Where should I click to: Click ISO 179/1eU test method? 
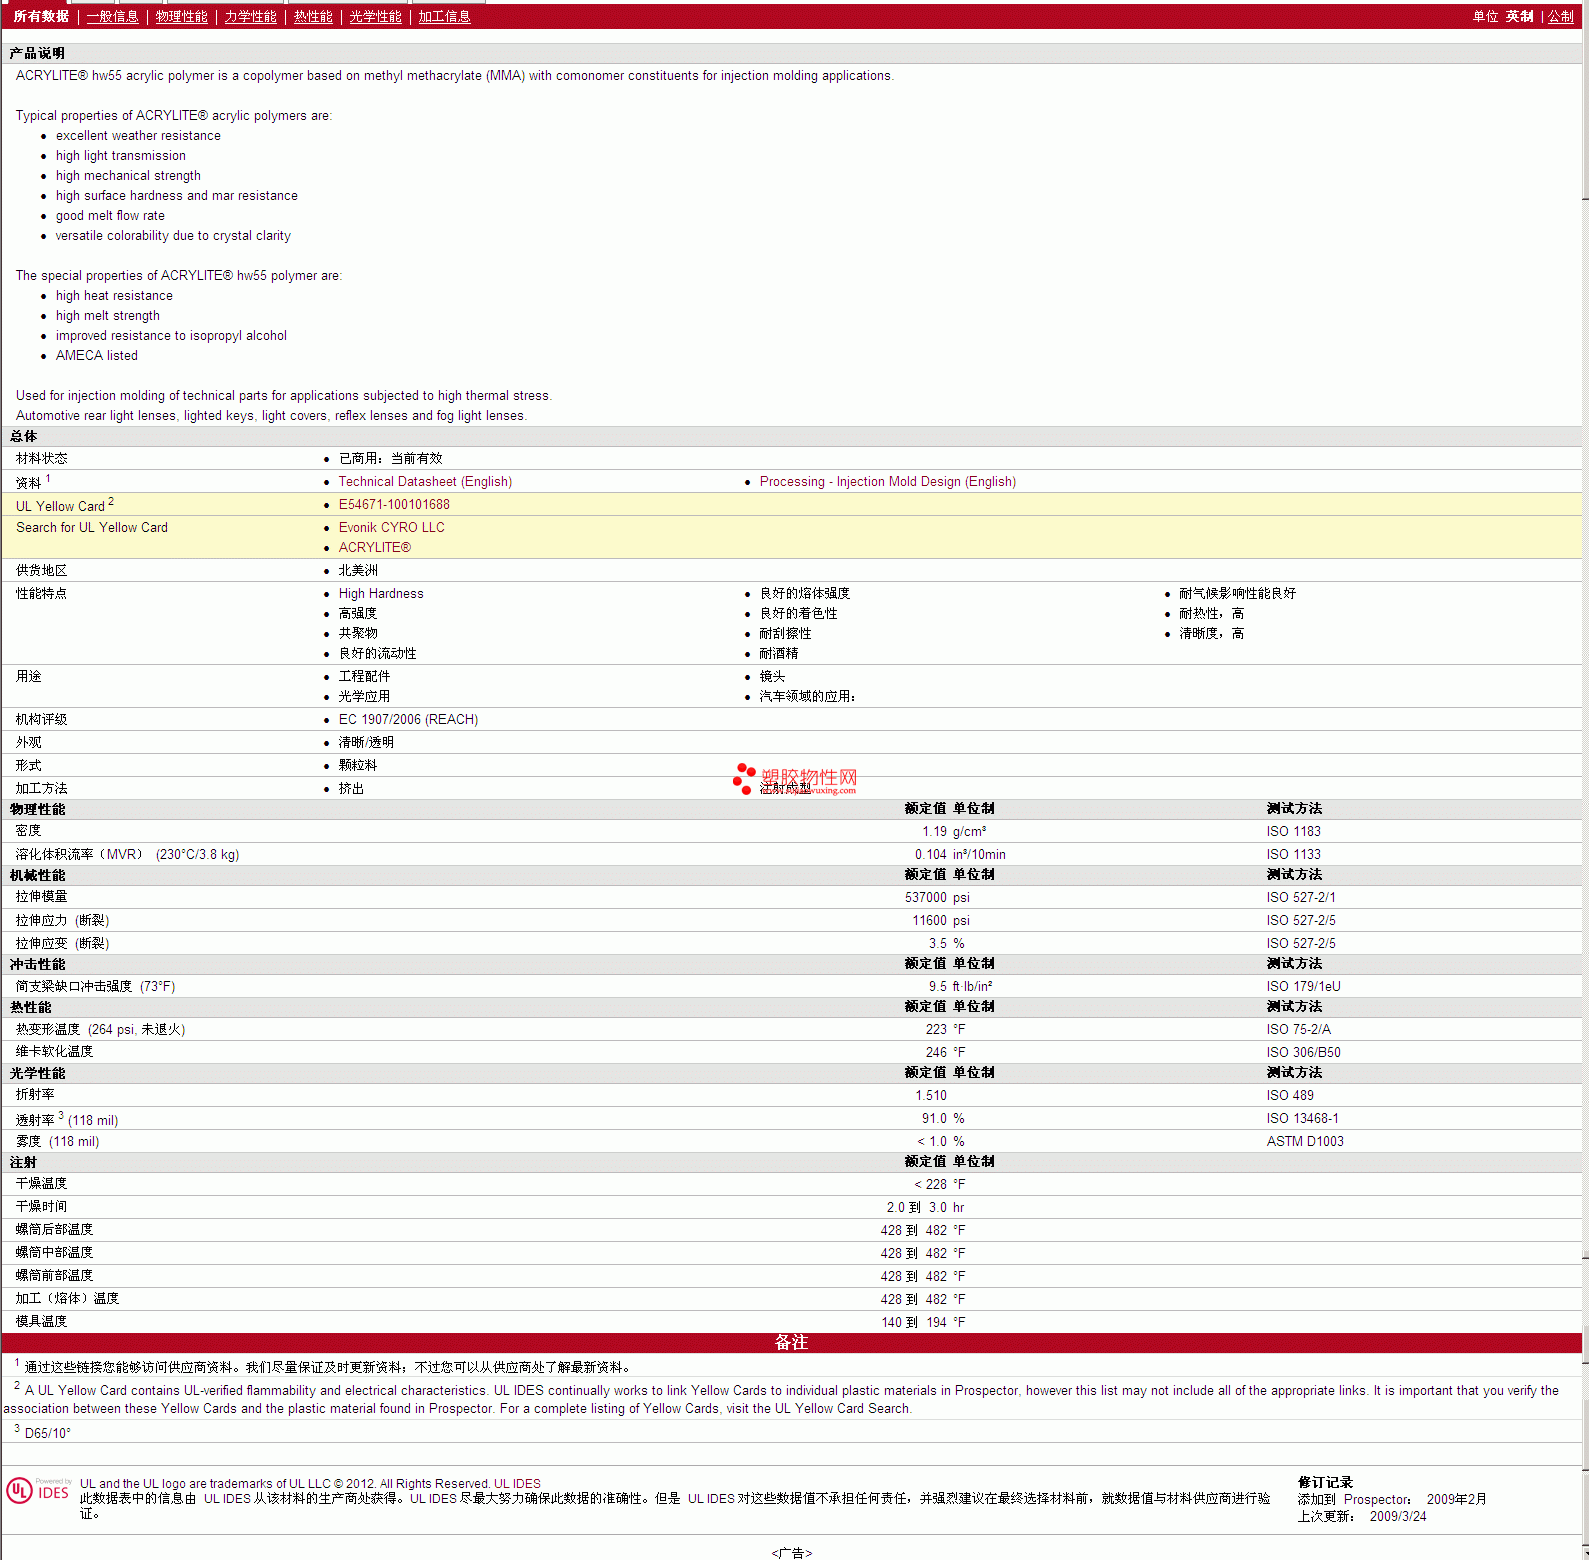click(1303, 986)
